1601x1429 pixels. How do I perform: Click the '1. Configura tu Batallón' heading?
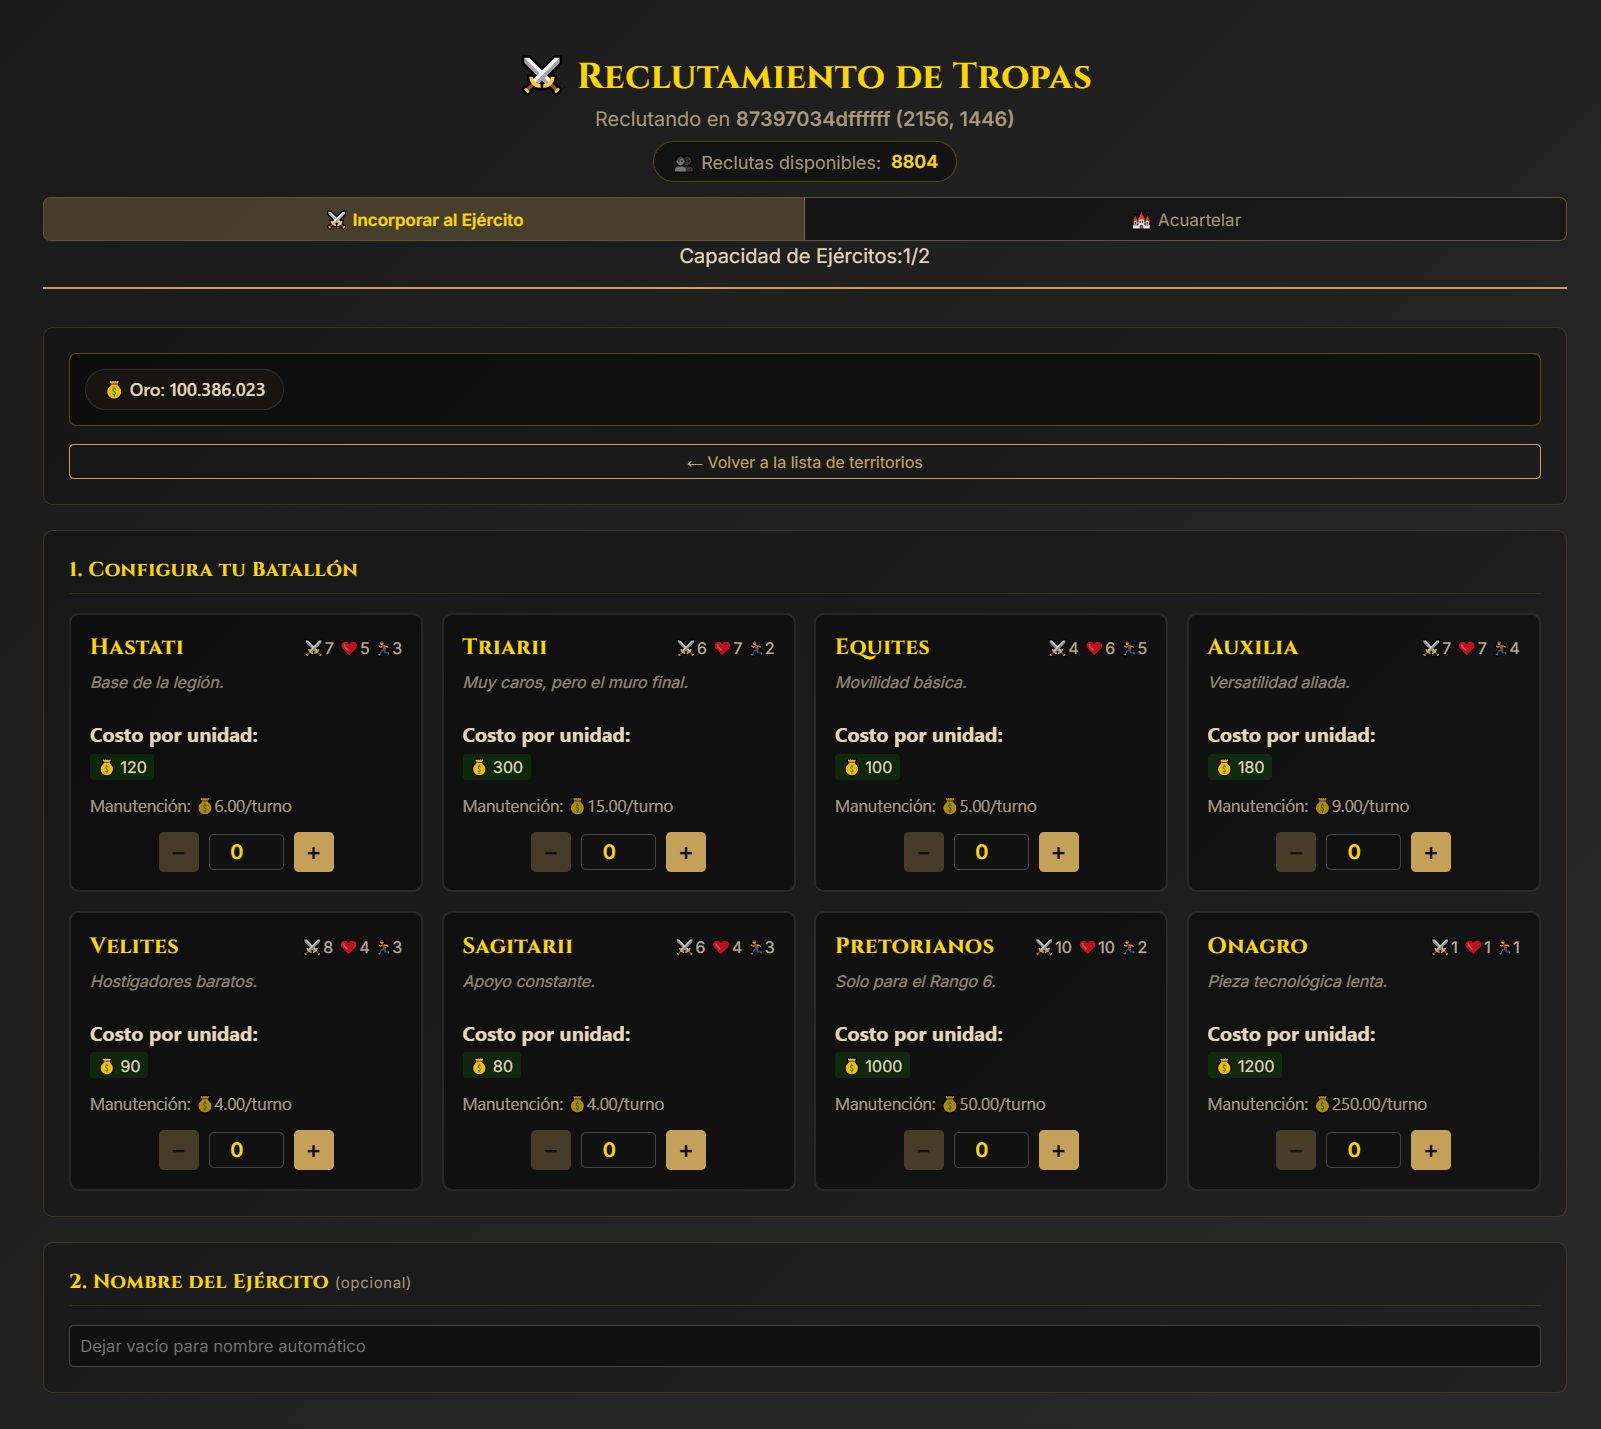tap(213, 569)
